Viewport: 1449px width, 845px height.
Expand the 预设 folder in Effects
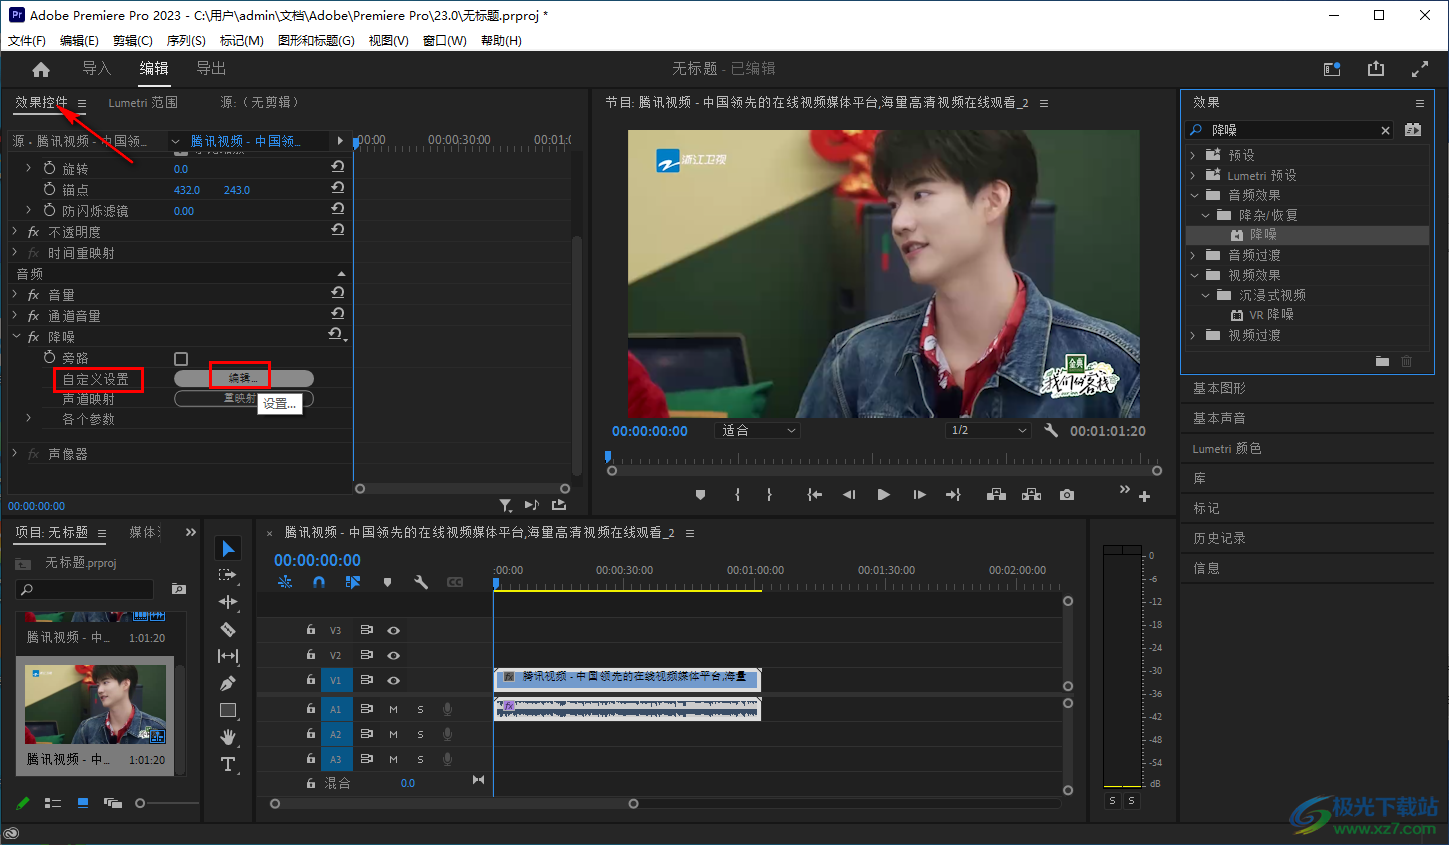click(x=1193, y=155)
